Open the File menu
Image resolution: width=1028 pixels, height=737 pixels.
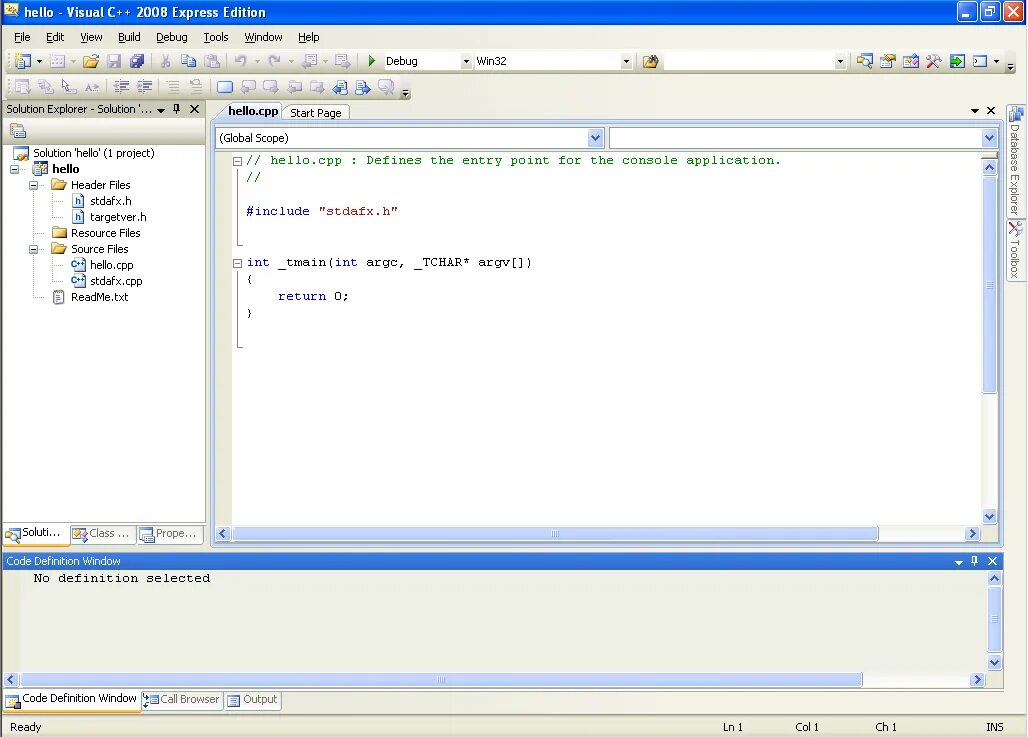click(x=22, y=37)
